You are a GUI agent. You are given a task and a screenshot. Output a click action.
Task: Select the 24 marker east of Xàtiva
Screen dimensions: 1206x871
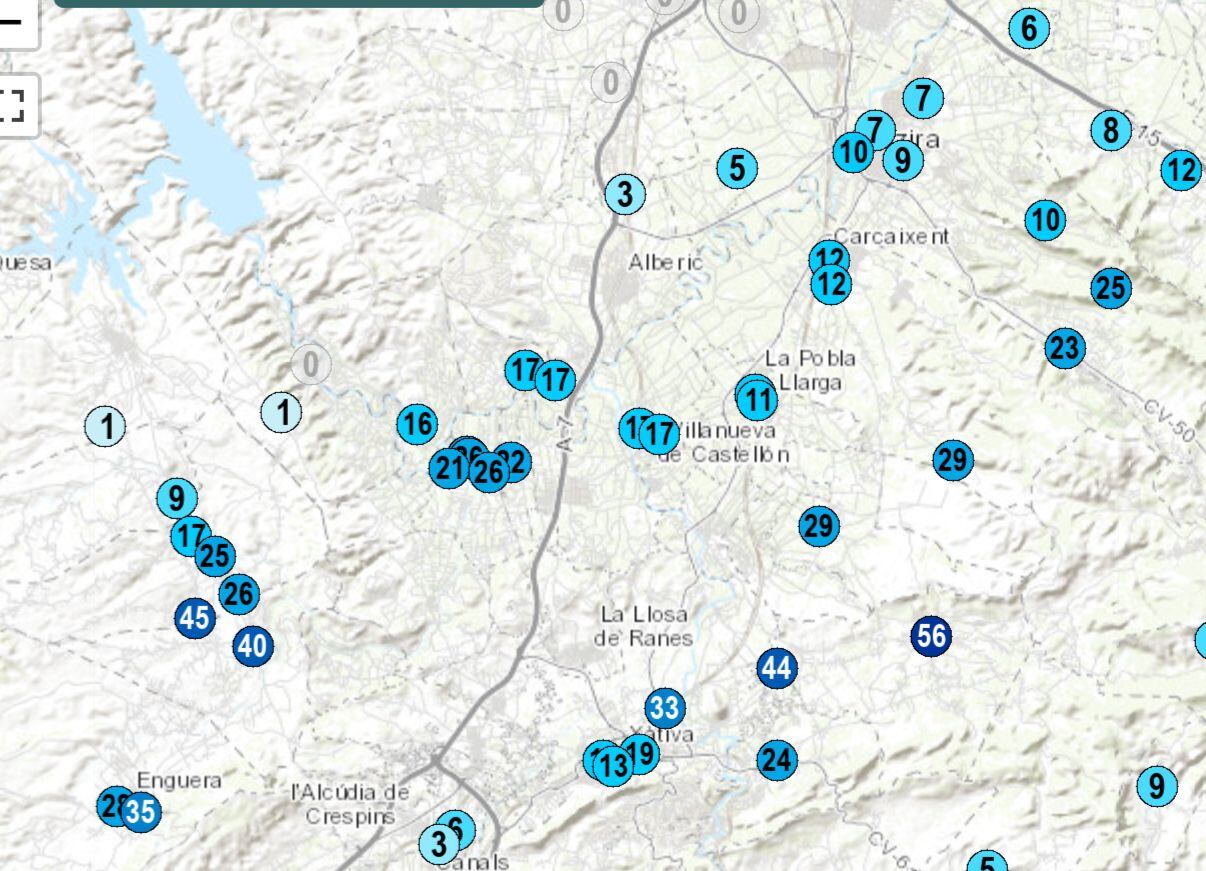(x=776, y=761)
